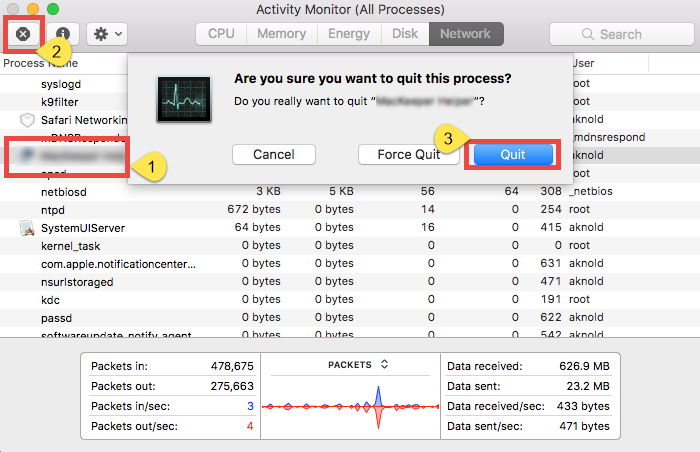Click the Data received value 626.9 MB
This screenshot has width=700, height=452.
point(584,366)
